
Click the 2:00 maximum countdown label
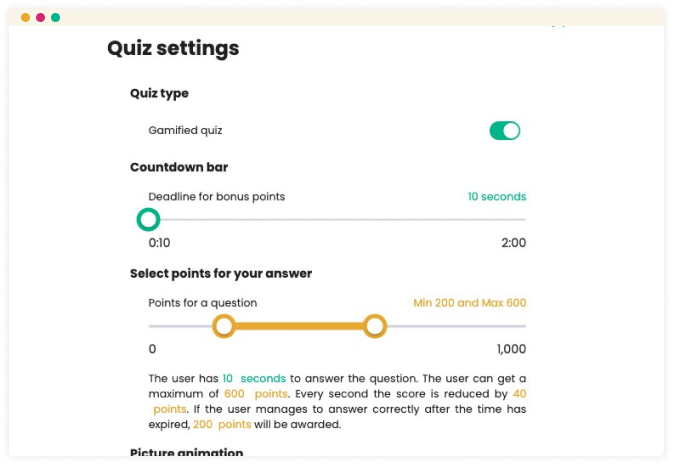click(x=514, y=242)
